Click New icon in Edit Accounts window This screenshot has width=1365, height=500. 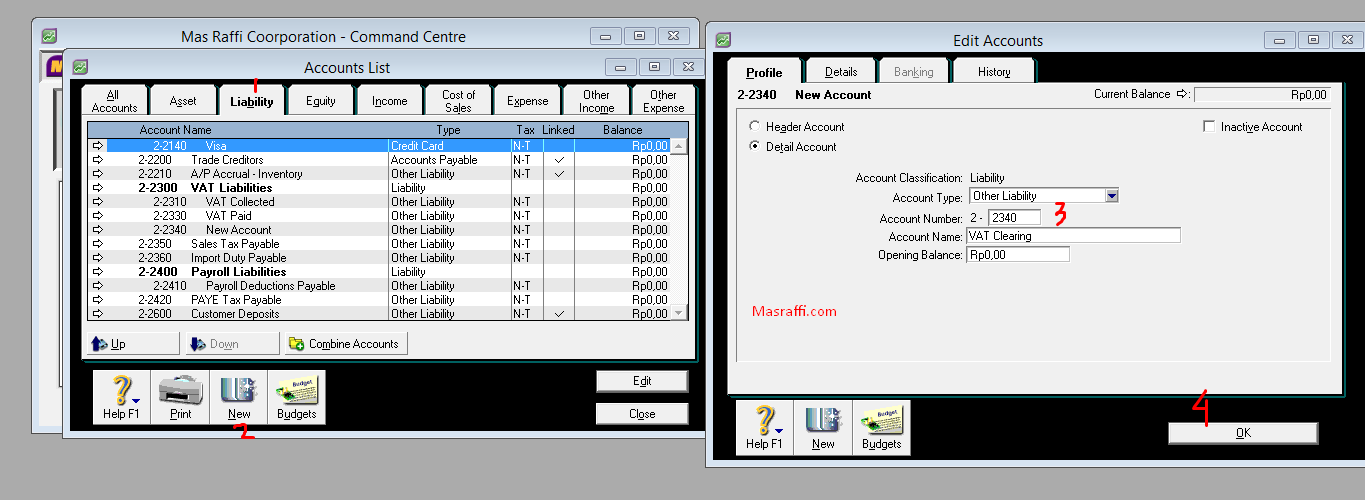[823, 427]
